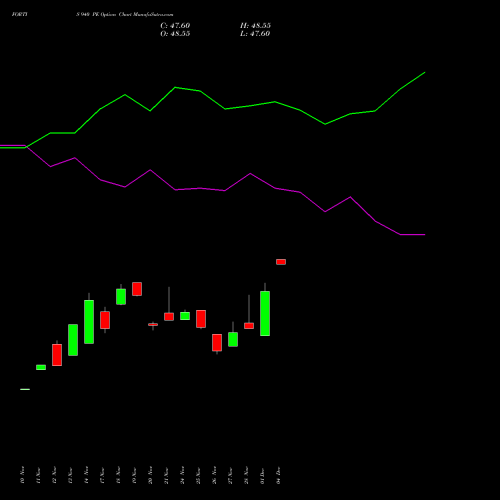This screenshot has height=500, width=500.
Task: Select the 04 Dec date label
Action: point(278,475)
